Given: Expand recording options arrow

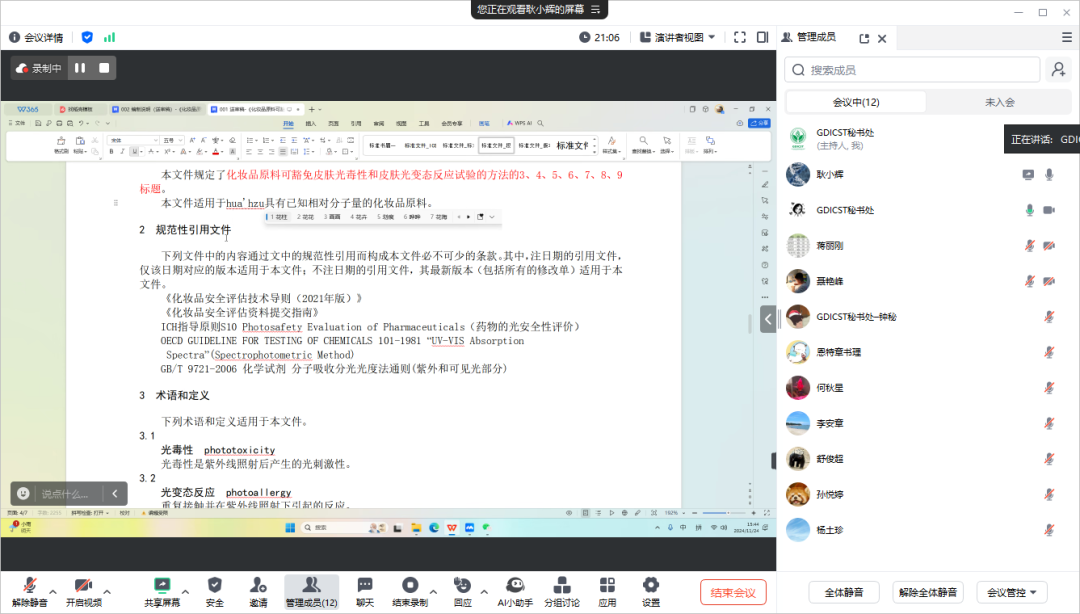Looking at the screenshot, I should click(x=433, y=591).
